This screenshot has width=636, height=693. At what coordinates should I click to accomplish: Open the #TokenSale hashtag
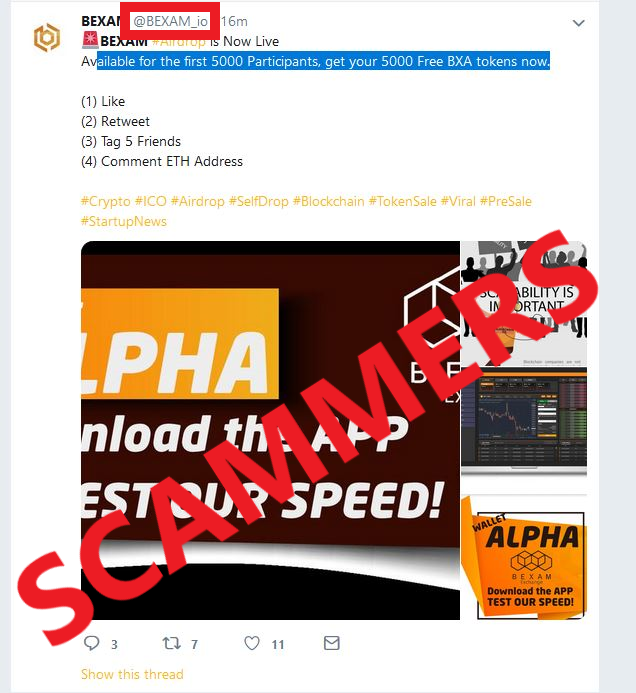pyautogui.click(x=403, y=202)
